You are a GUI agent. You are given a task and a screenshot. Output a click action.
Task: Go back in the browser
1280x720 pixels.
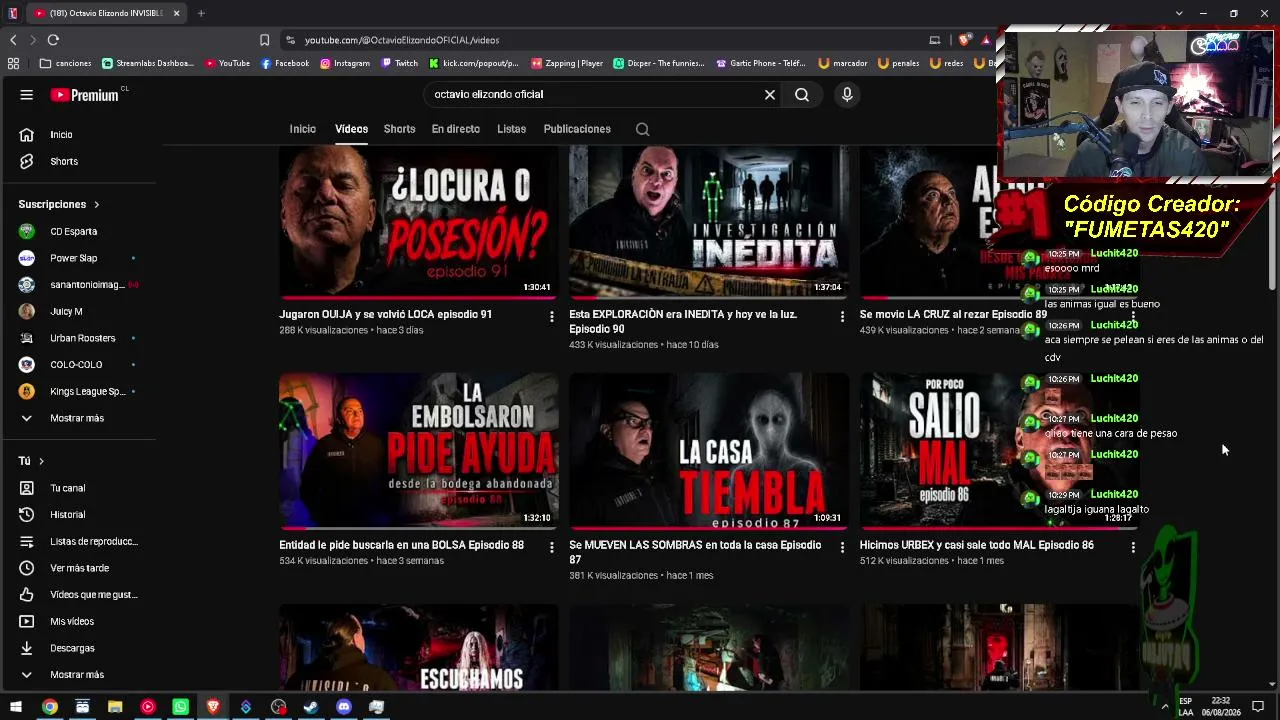coord(13,40)
